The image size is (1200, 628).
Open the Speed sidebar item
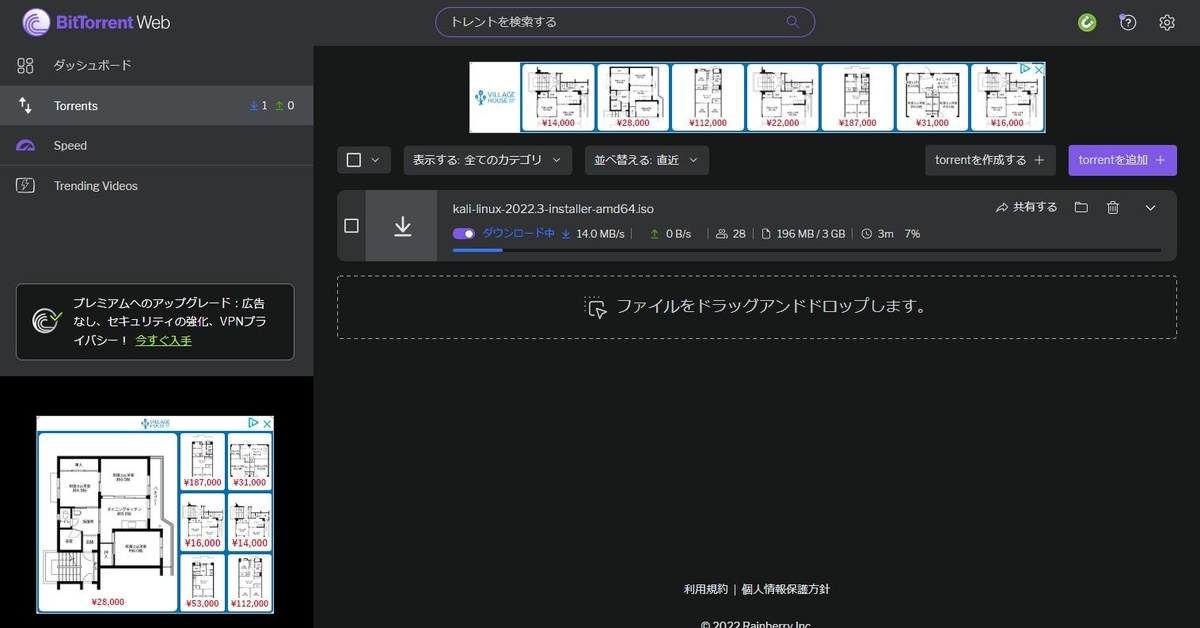point(156,145)
